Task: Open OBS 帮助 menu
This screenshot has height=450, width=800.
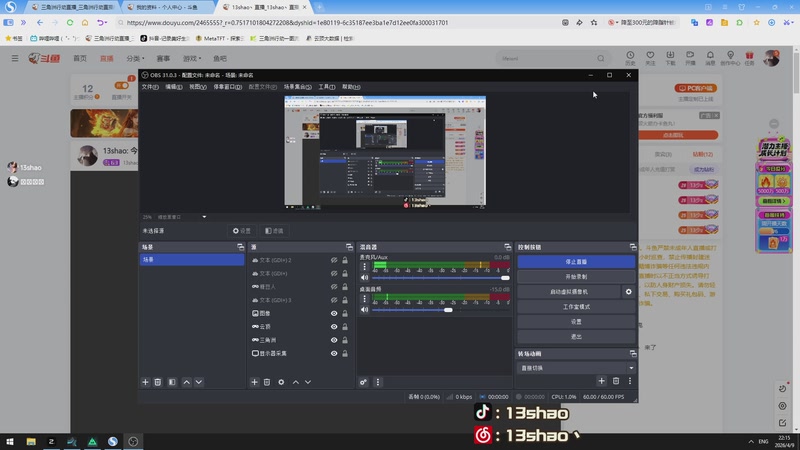Action: 351,87
